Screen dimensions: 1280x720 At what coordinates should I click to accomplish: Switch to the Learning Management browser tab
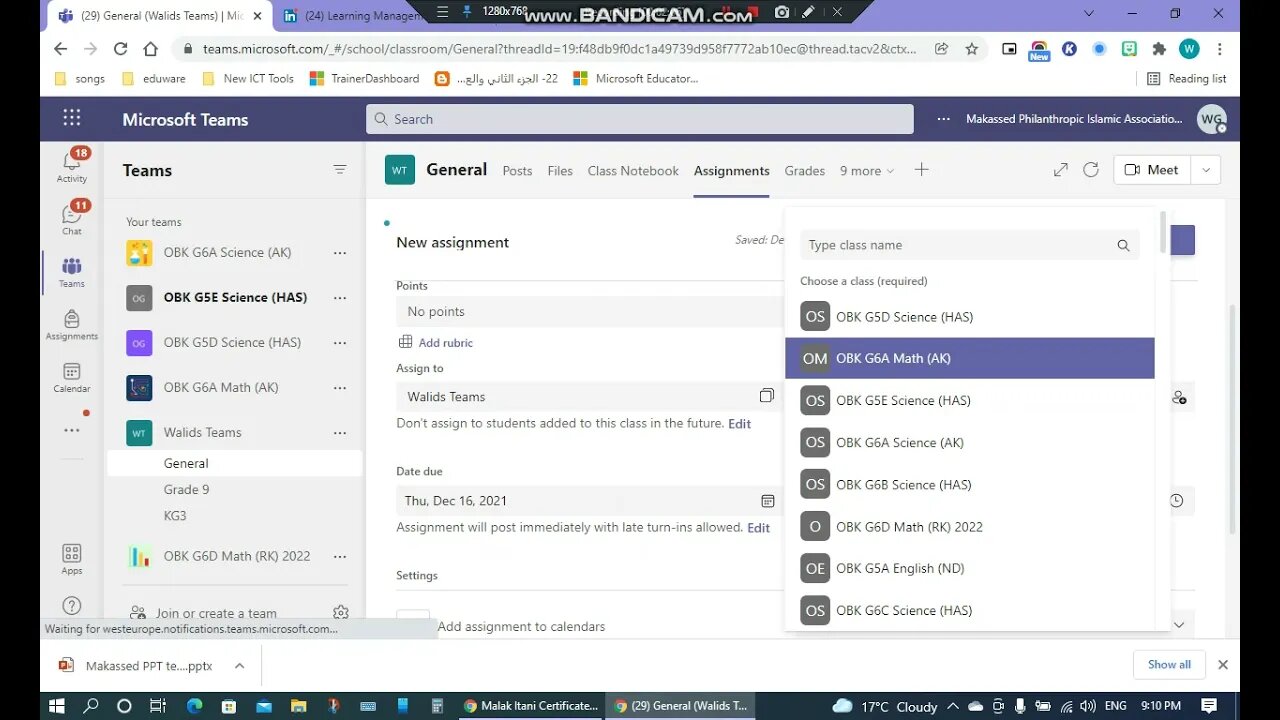tap(353, 15)
